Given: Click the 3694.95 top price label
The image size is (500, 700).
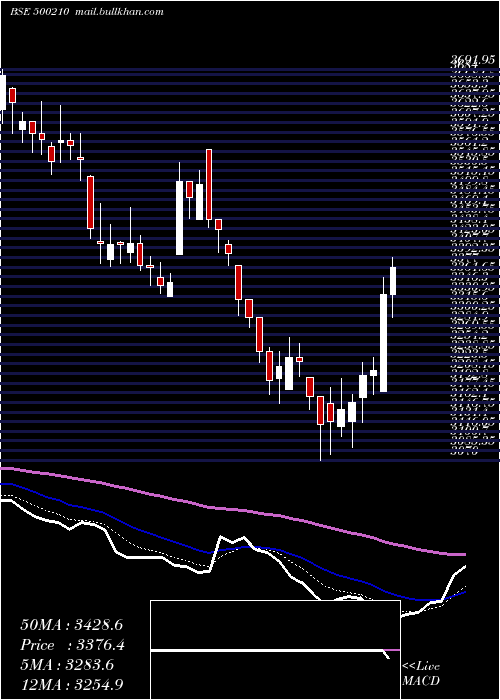Looking at the screenshot, I should click(472, 60).
